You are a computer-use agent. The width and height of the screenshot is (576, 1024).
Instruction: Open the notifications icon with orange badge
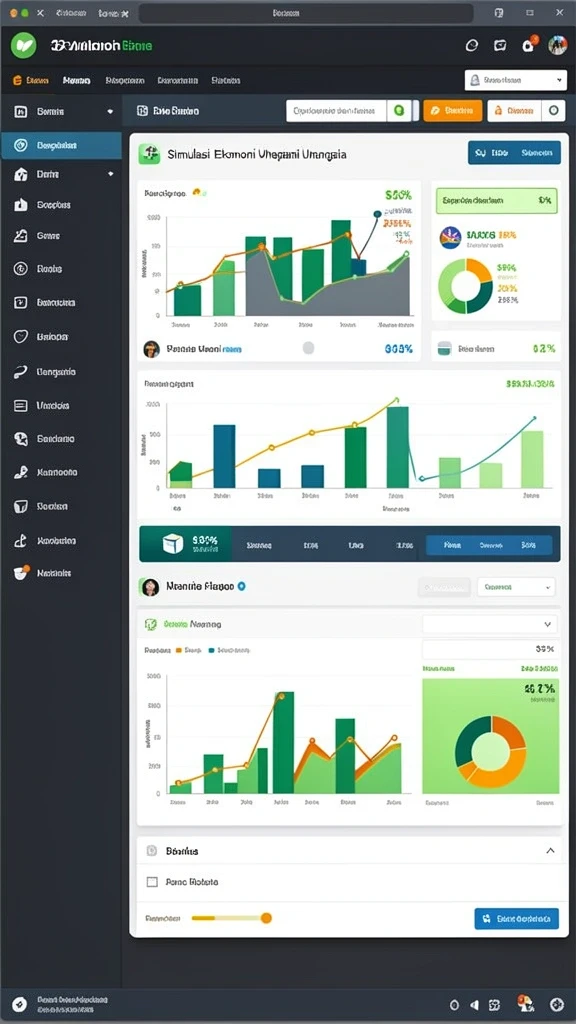pos(528,44)
